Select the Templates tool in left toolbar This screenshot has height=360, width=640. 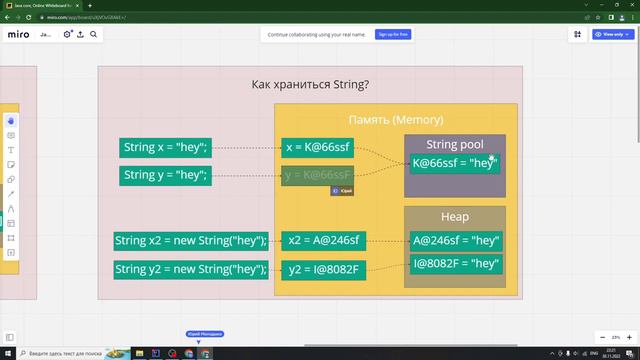[11, 224]
